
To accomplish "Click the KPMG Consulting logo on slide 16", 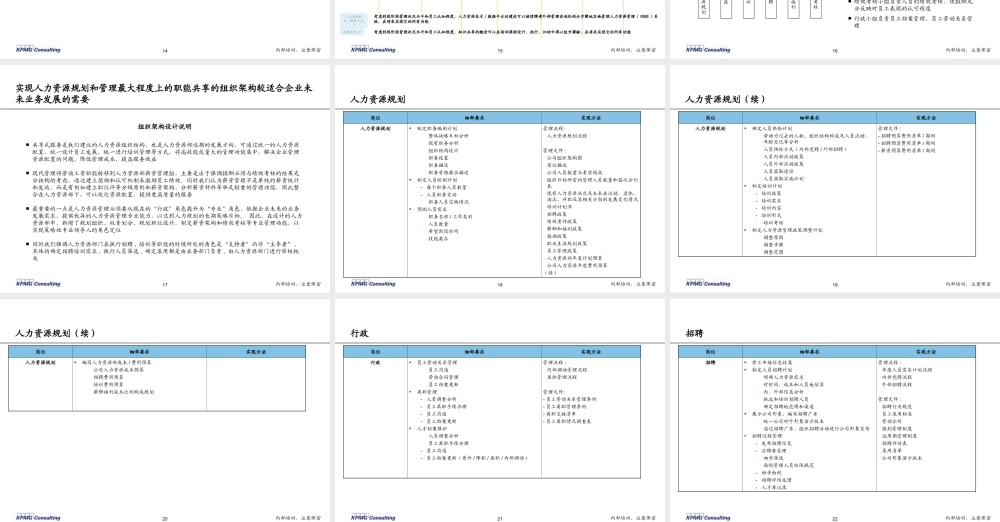I will point(708,49).
